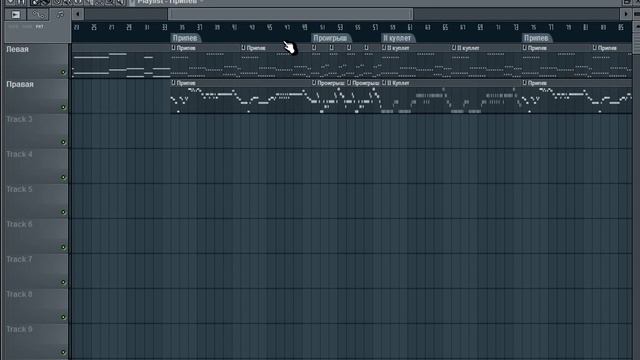Jump to the first Припев timeline marker

pyautogui.click(x=185, y=38)
